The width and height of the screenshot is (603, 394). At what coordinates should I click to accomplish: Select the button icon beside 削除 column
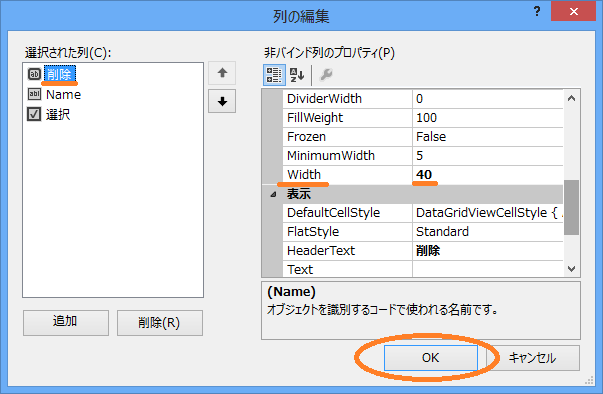click(x=34, y=74)
